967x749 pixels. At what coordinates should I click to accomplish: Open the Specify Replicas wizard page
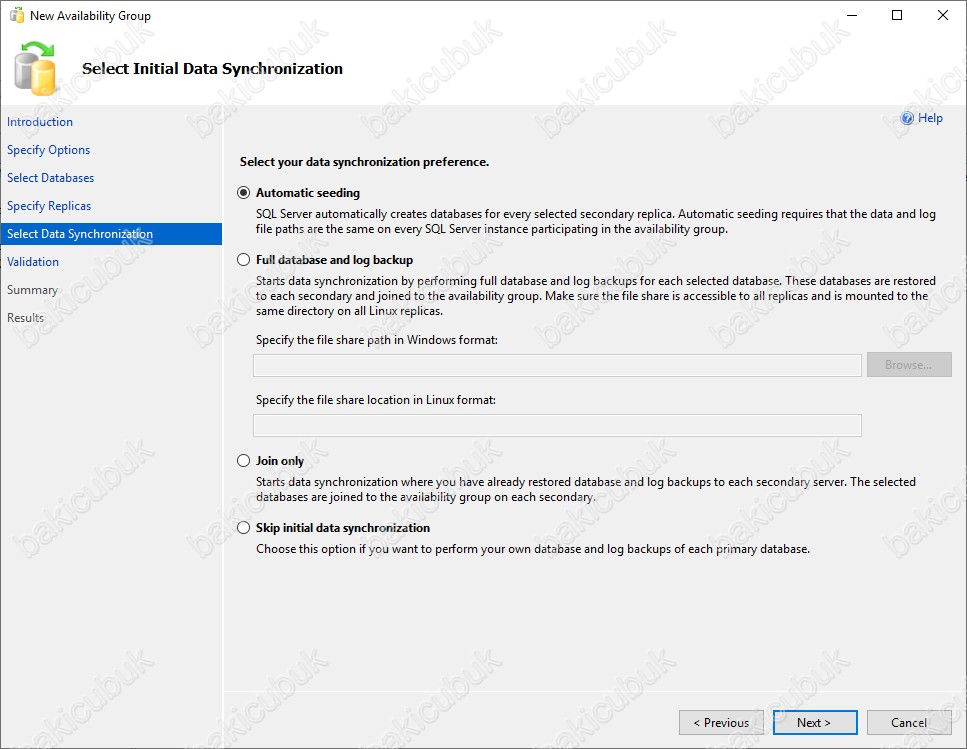49,206
